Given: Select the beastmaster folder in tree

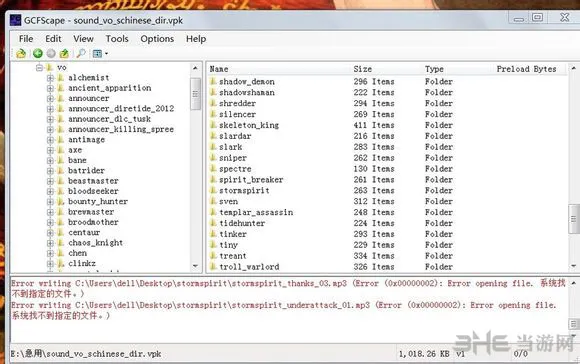Looking at the screenshot, I should pos(93,181).
